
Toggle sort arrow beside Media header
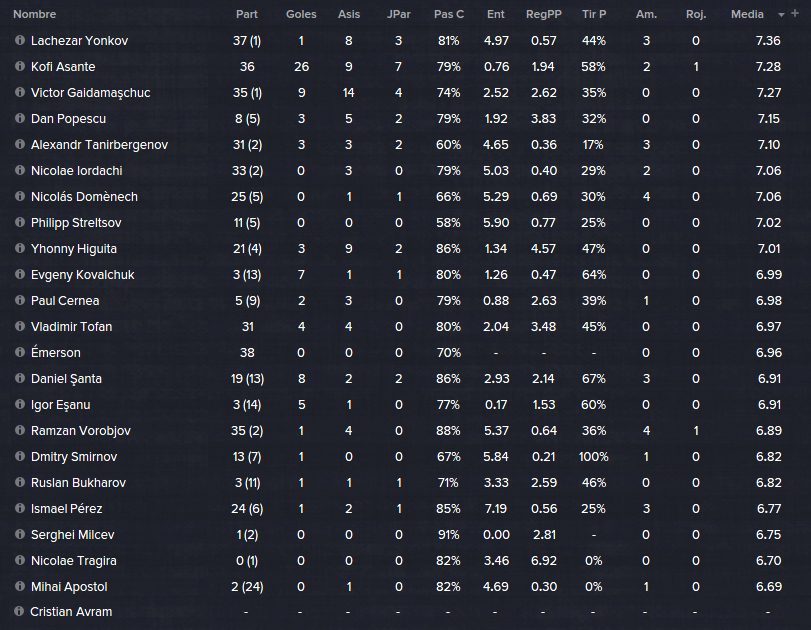[x=781, y=15]
